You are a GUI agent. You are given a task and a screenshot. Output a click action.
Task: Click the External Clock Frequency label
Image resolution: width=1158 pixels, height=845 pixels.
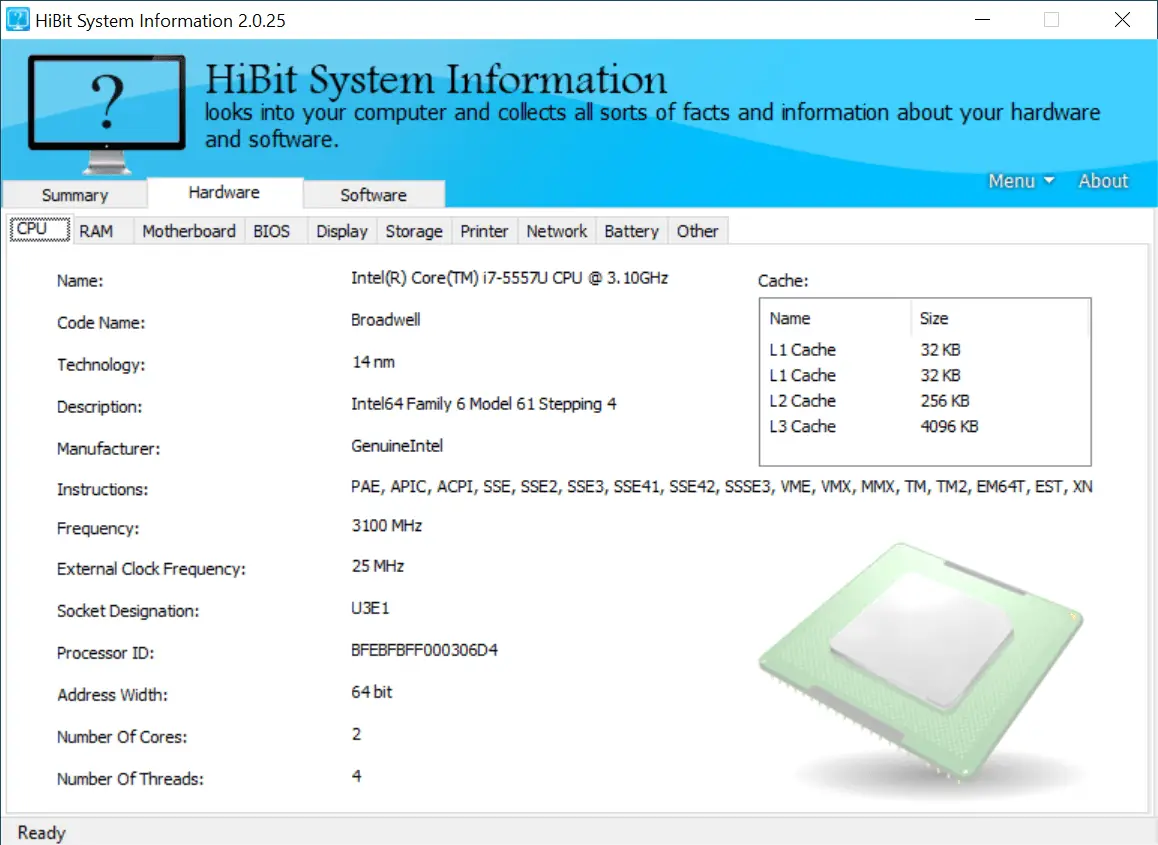coord(151,569)
